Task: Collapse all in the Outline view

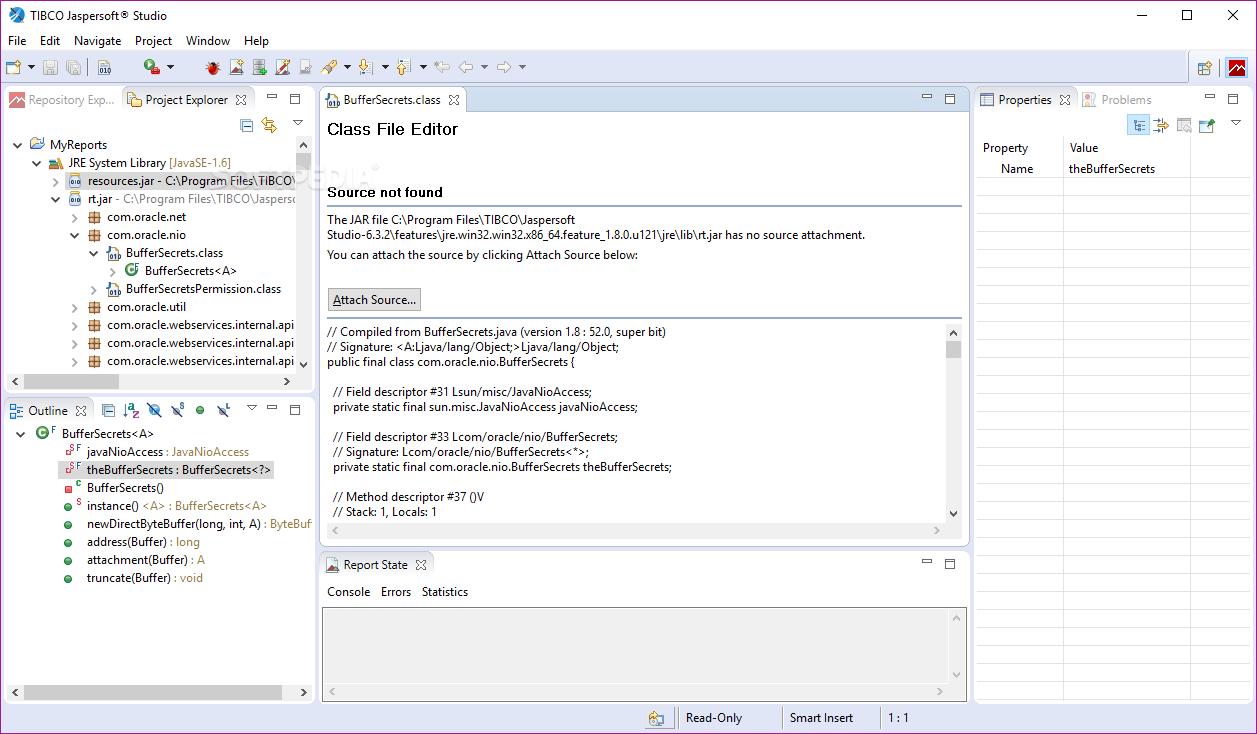Action: click(x=109, y=410)
